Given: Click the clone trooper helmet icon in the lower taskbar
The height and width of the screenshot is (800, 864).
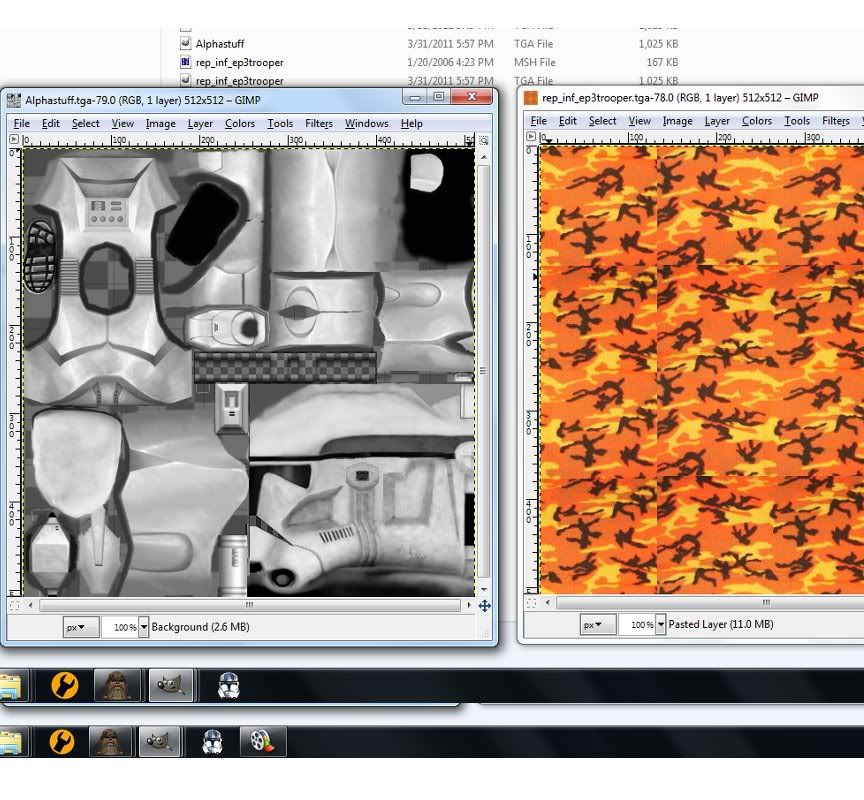Looking at the screenshot, I should 212,742.
